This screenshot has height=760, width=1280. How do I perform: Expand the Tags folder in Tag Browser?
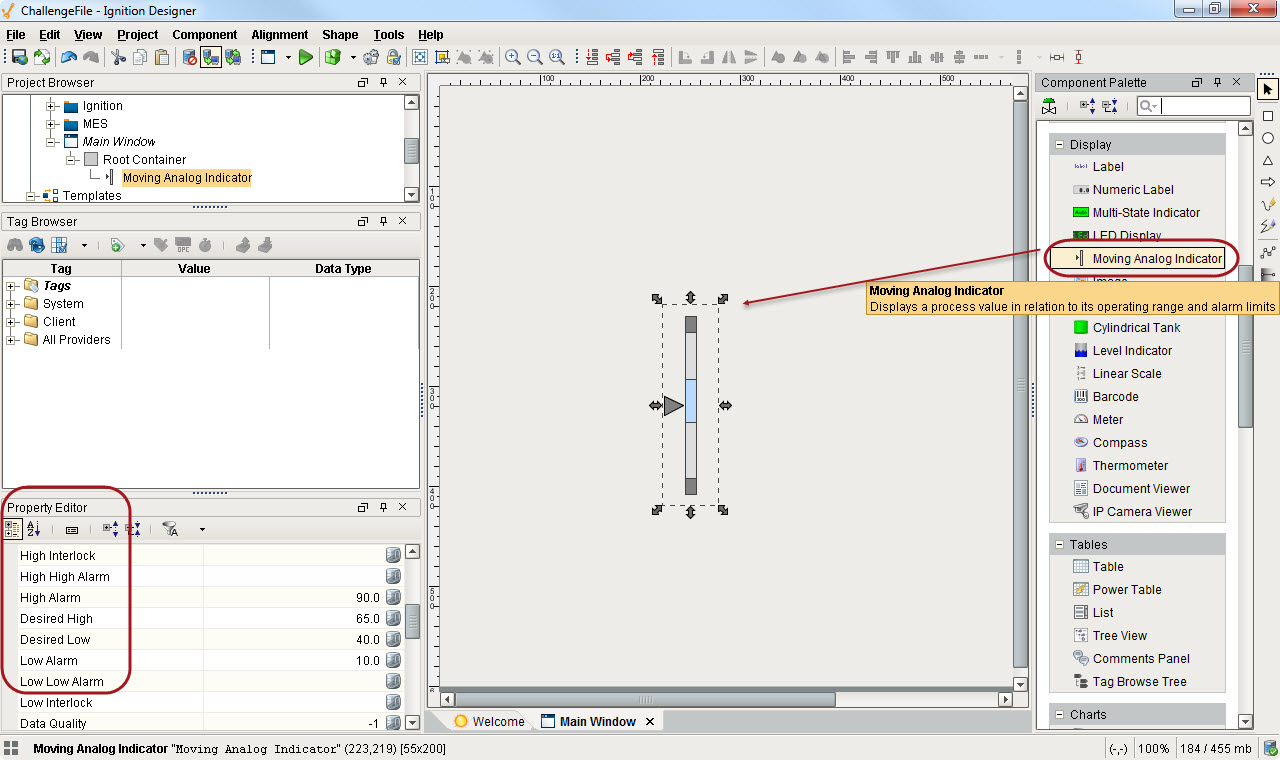pos(12,286)
